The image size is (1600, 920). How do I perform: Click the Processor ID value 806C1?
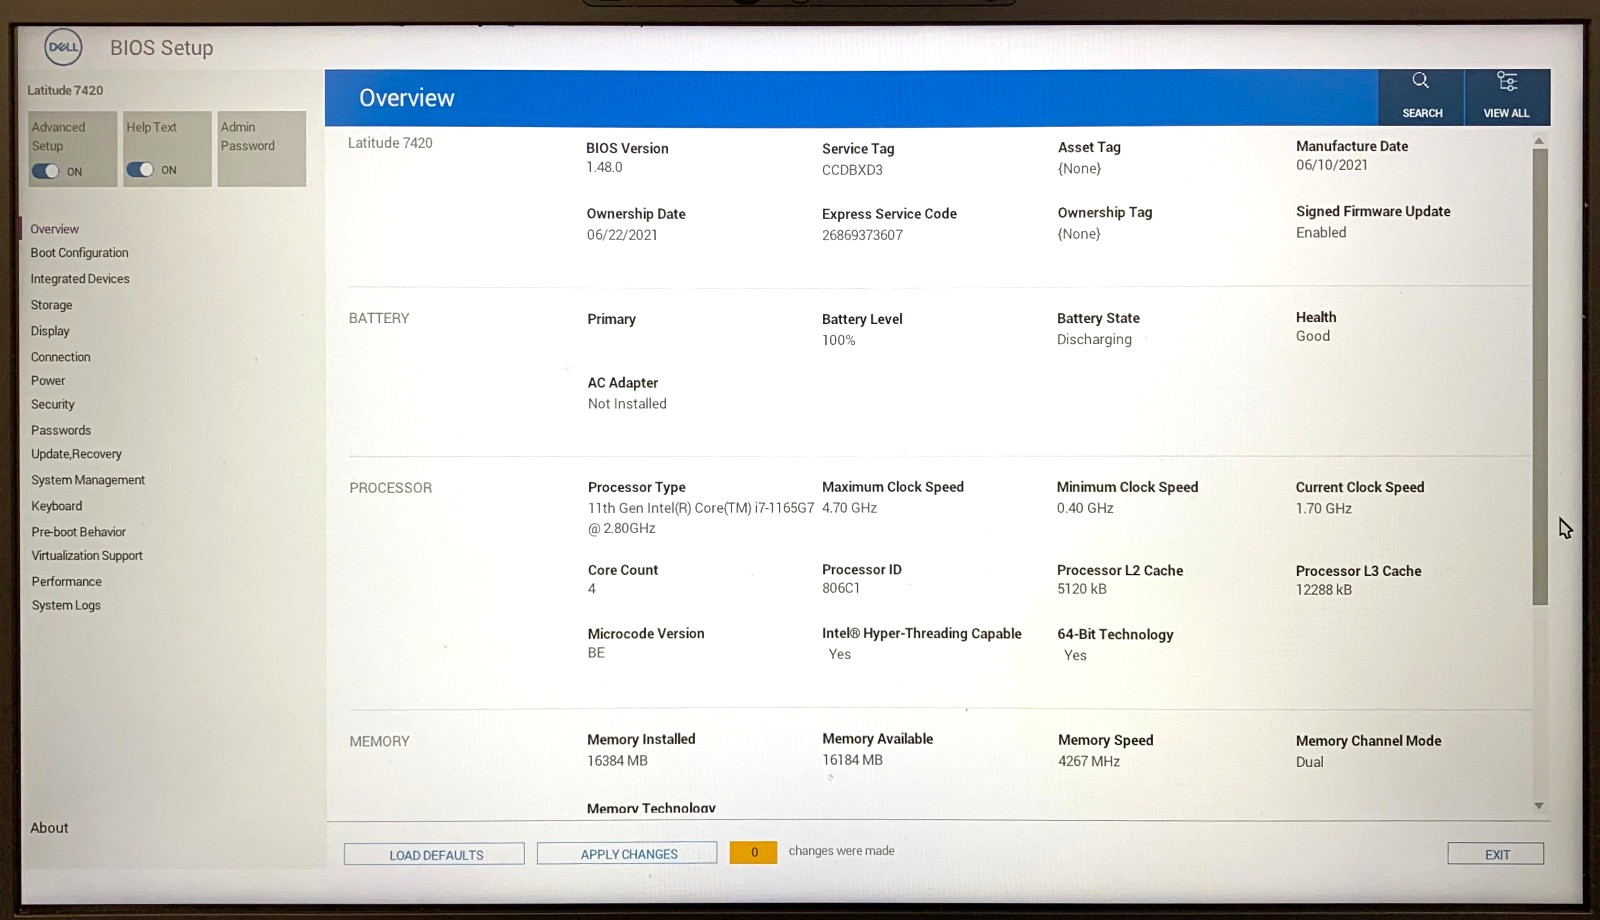[x=841, y=588]
